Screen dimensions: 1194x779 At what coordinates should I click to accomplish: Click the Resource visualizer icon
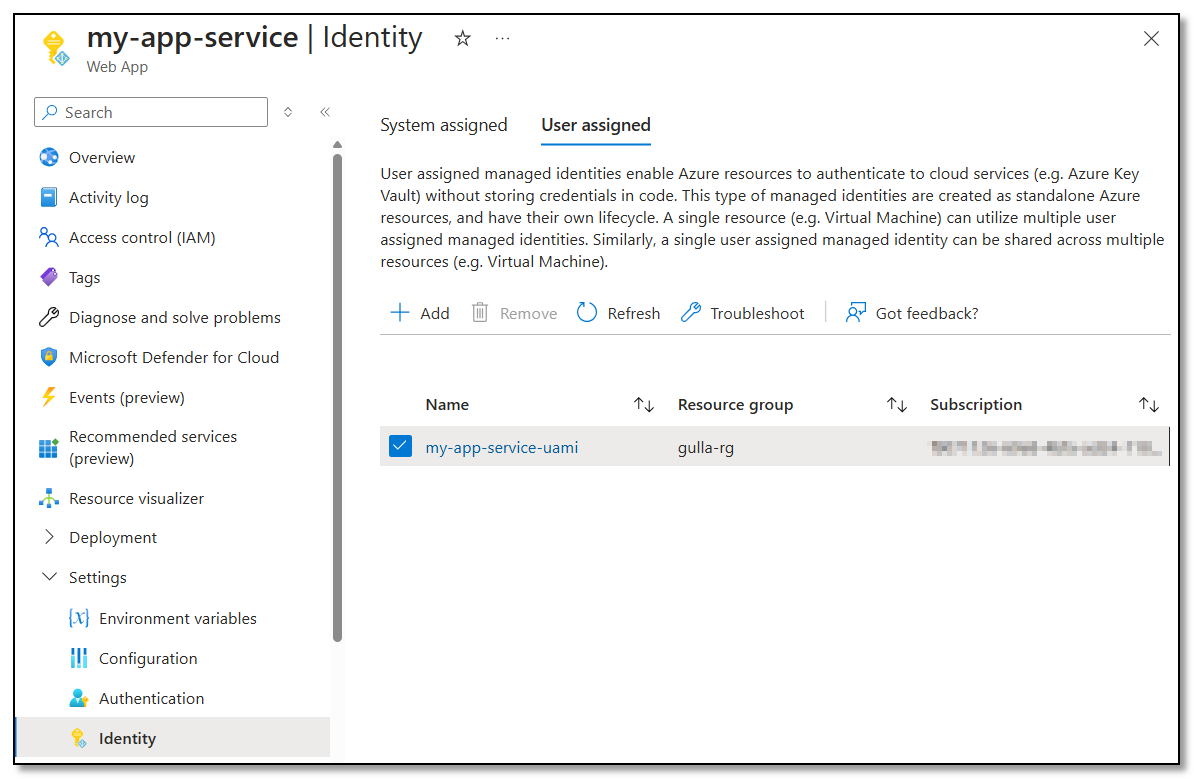(49, 498)
